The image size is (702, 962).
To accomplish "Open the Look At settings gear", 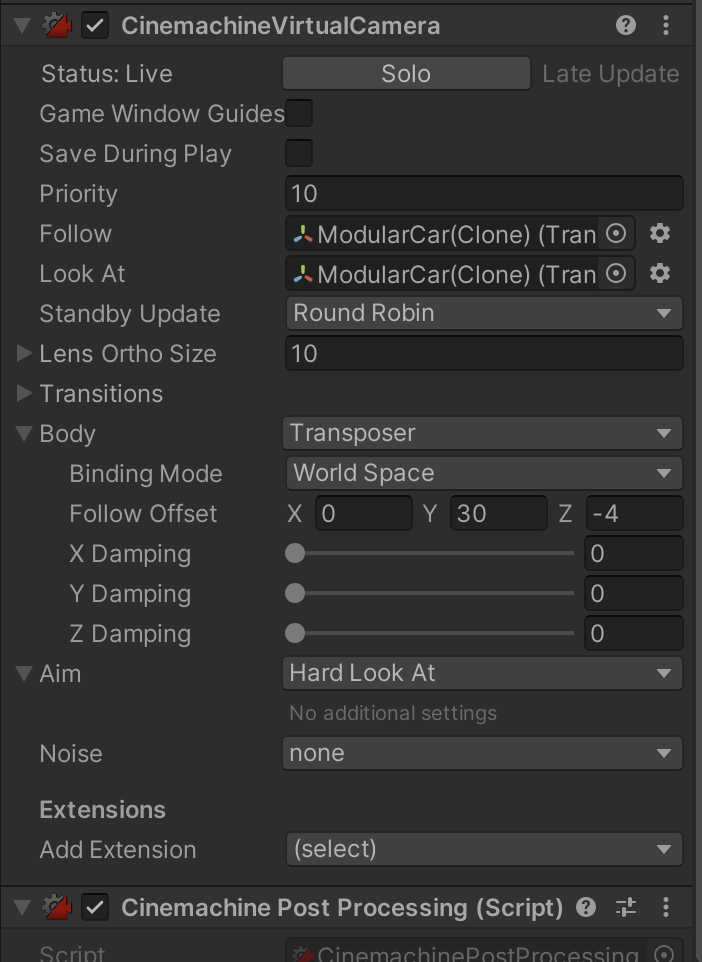I will (x=659, y=273).
